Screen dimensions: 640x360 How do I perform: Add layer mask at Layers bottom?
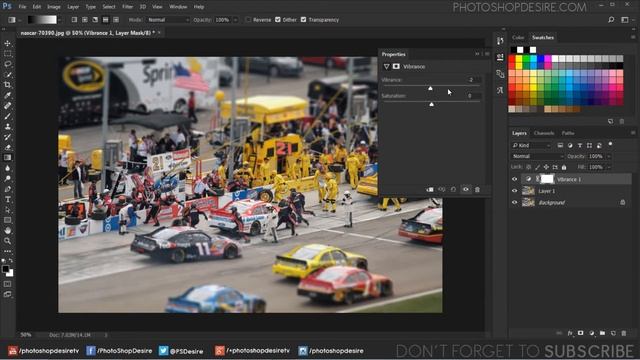tap(580, 333)
